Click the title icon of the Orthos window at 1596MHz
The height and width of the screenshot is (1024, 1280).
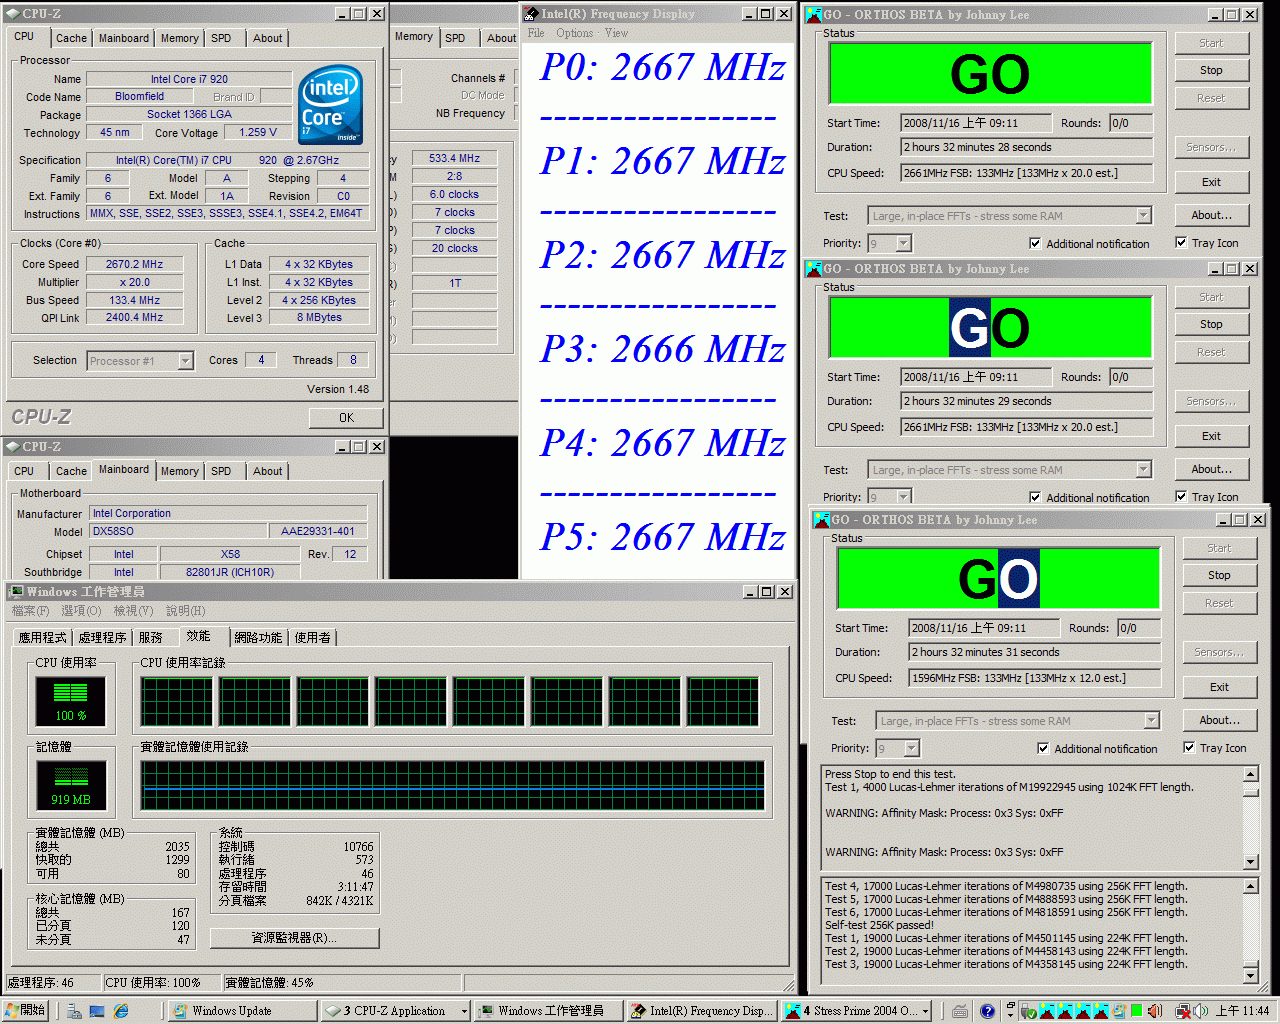(x=822, y=520)
